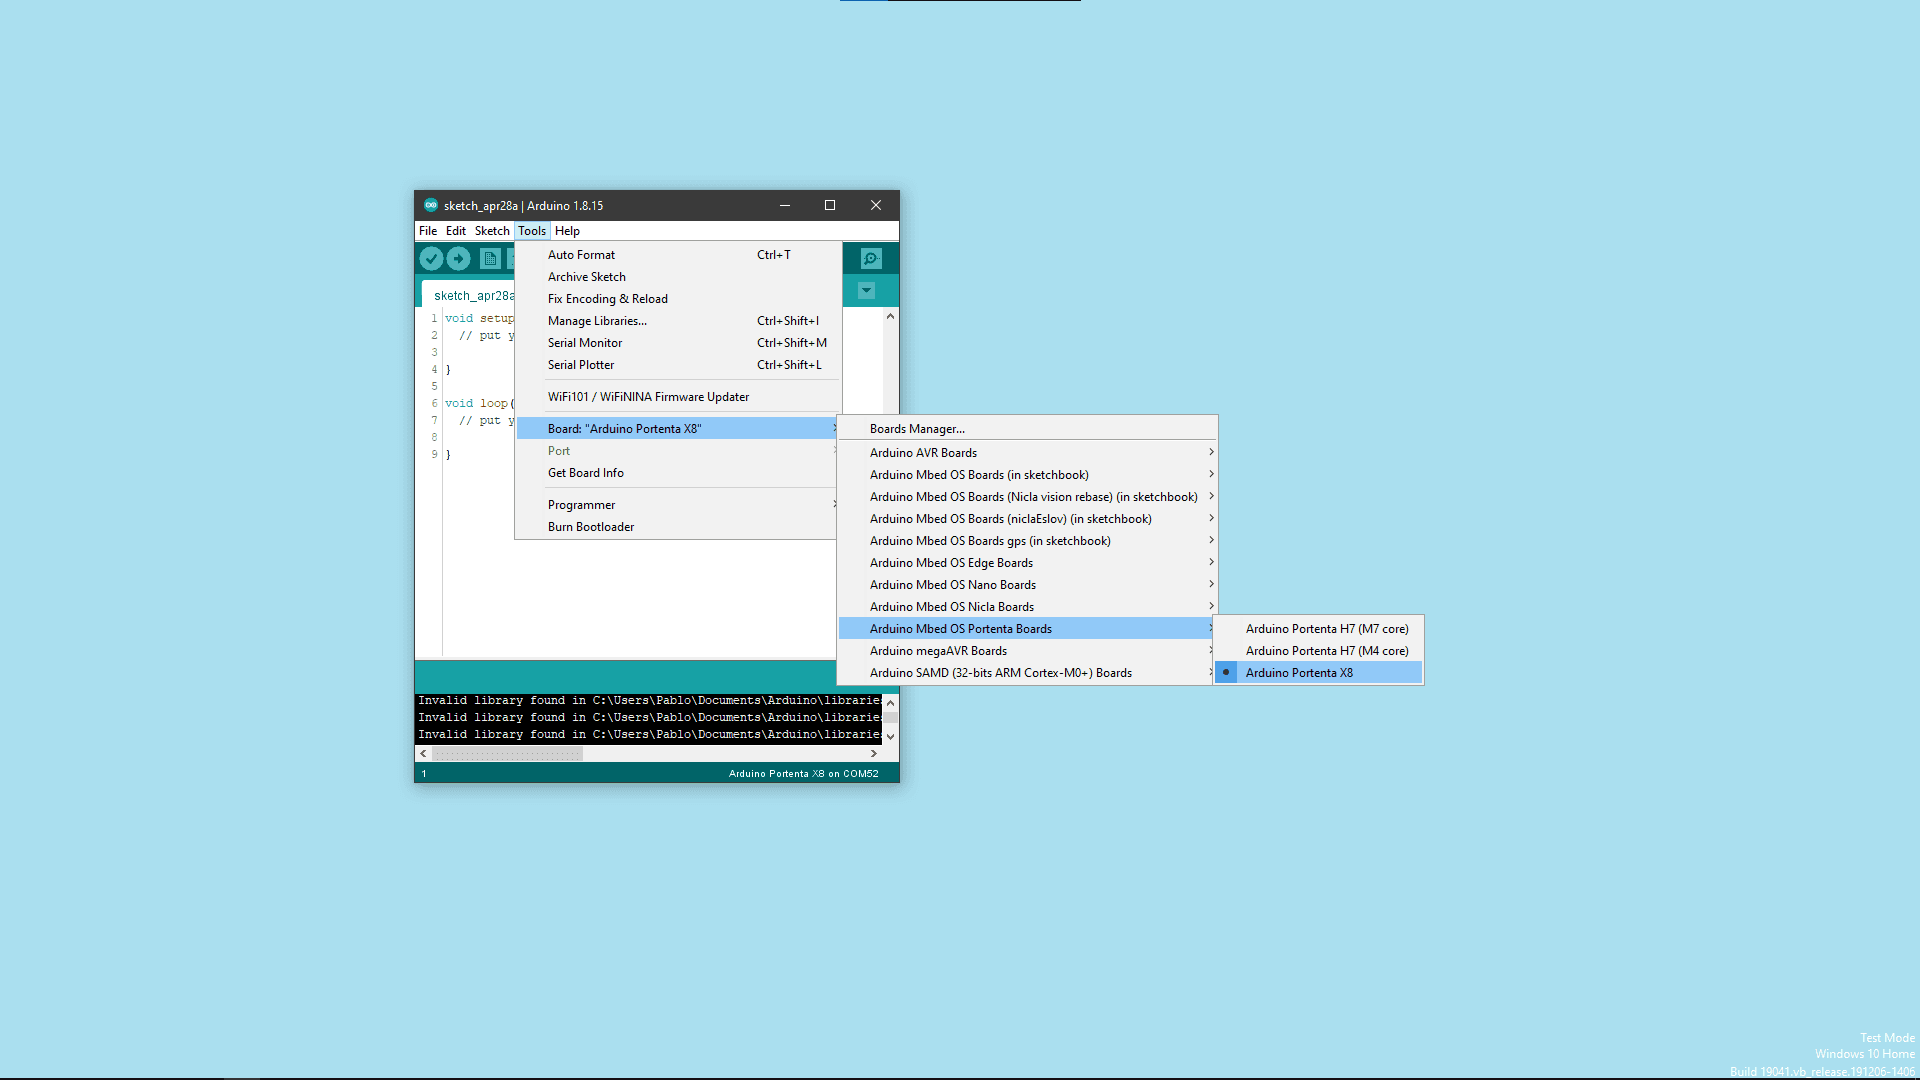
Task: Click the editor scroll up arrow
Action: point(890,316)
